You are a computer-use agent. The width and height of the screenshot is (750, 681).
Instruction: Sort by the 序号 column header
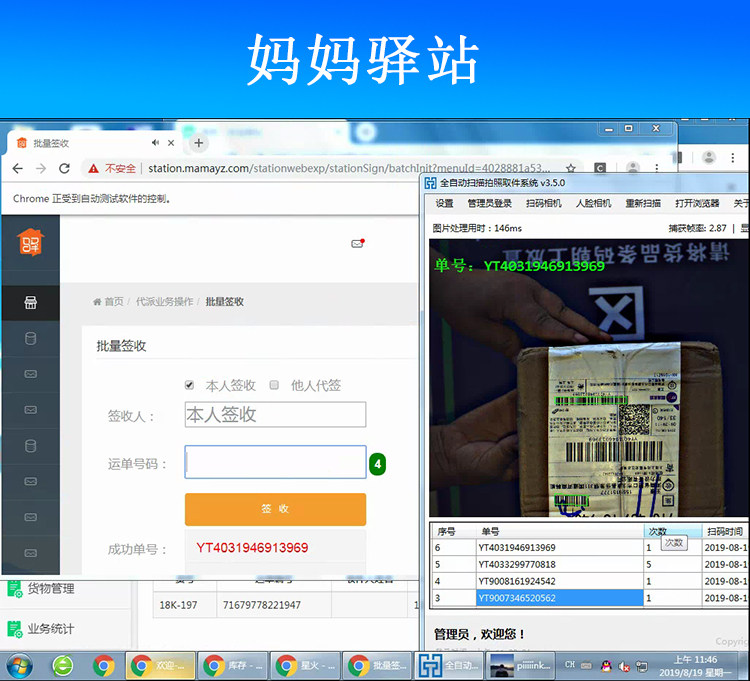tap(453, 531)
